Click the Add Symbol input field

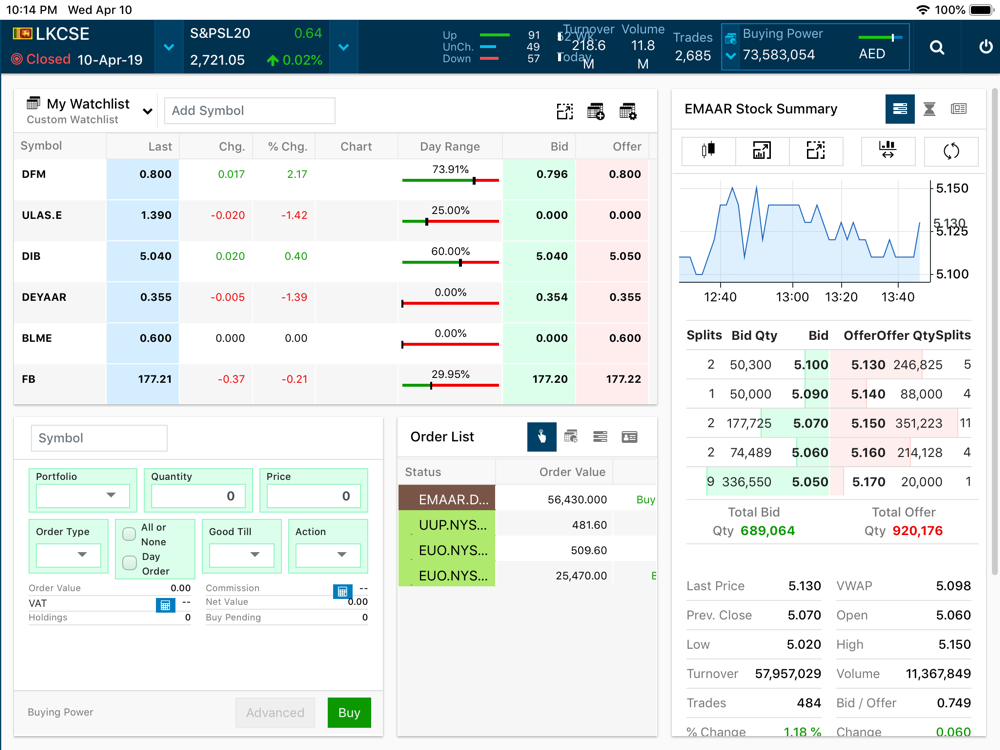pyautogui.click(x=249, y=110)
